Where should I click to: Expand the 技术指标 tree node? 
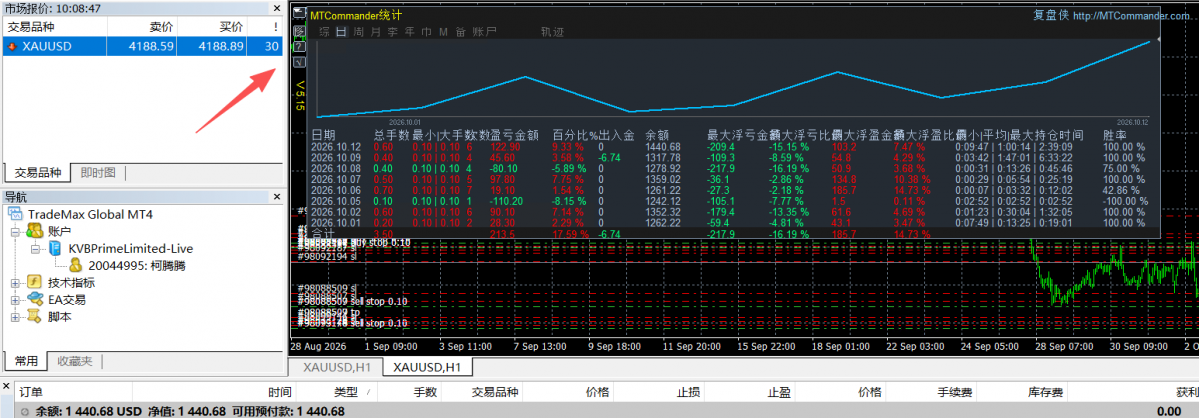click(x=15, y=283)
